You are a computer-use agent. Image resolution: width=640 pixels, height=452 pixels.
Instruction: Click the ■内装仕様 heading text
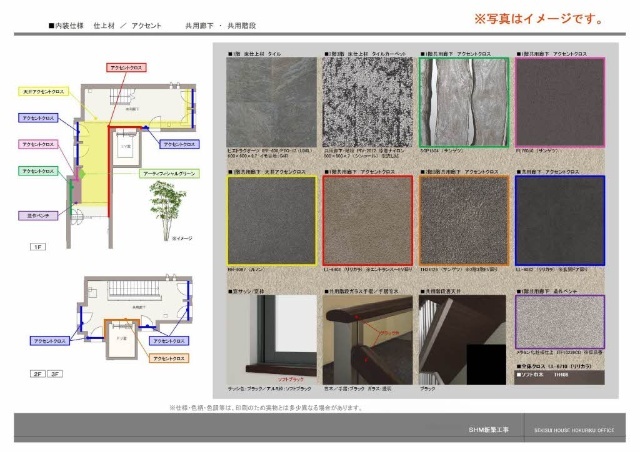click(x=66, y=26)
